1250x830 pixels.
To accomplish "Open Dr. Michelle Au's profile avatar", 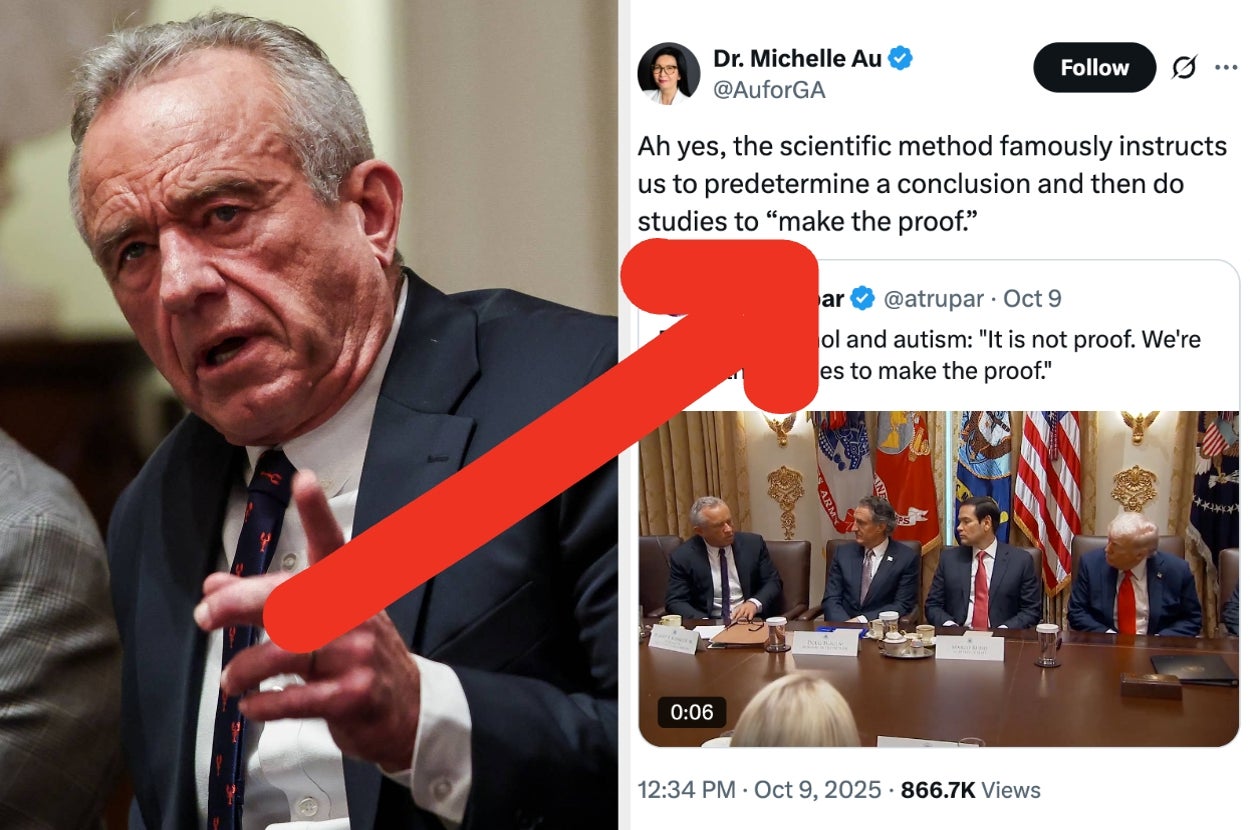I will tap(668, 74).
